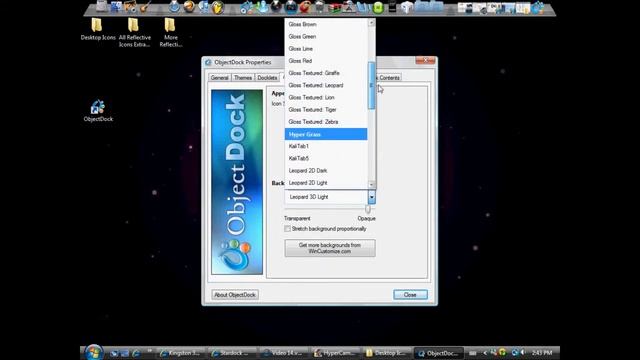Screen dimensions: 640x360
Task: Select Gloss Textured: Leopard background
Action: pyautogui.click(x=326, y=85)
